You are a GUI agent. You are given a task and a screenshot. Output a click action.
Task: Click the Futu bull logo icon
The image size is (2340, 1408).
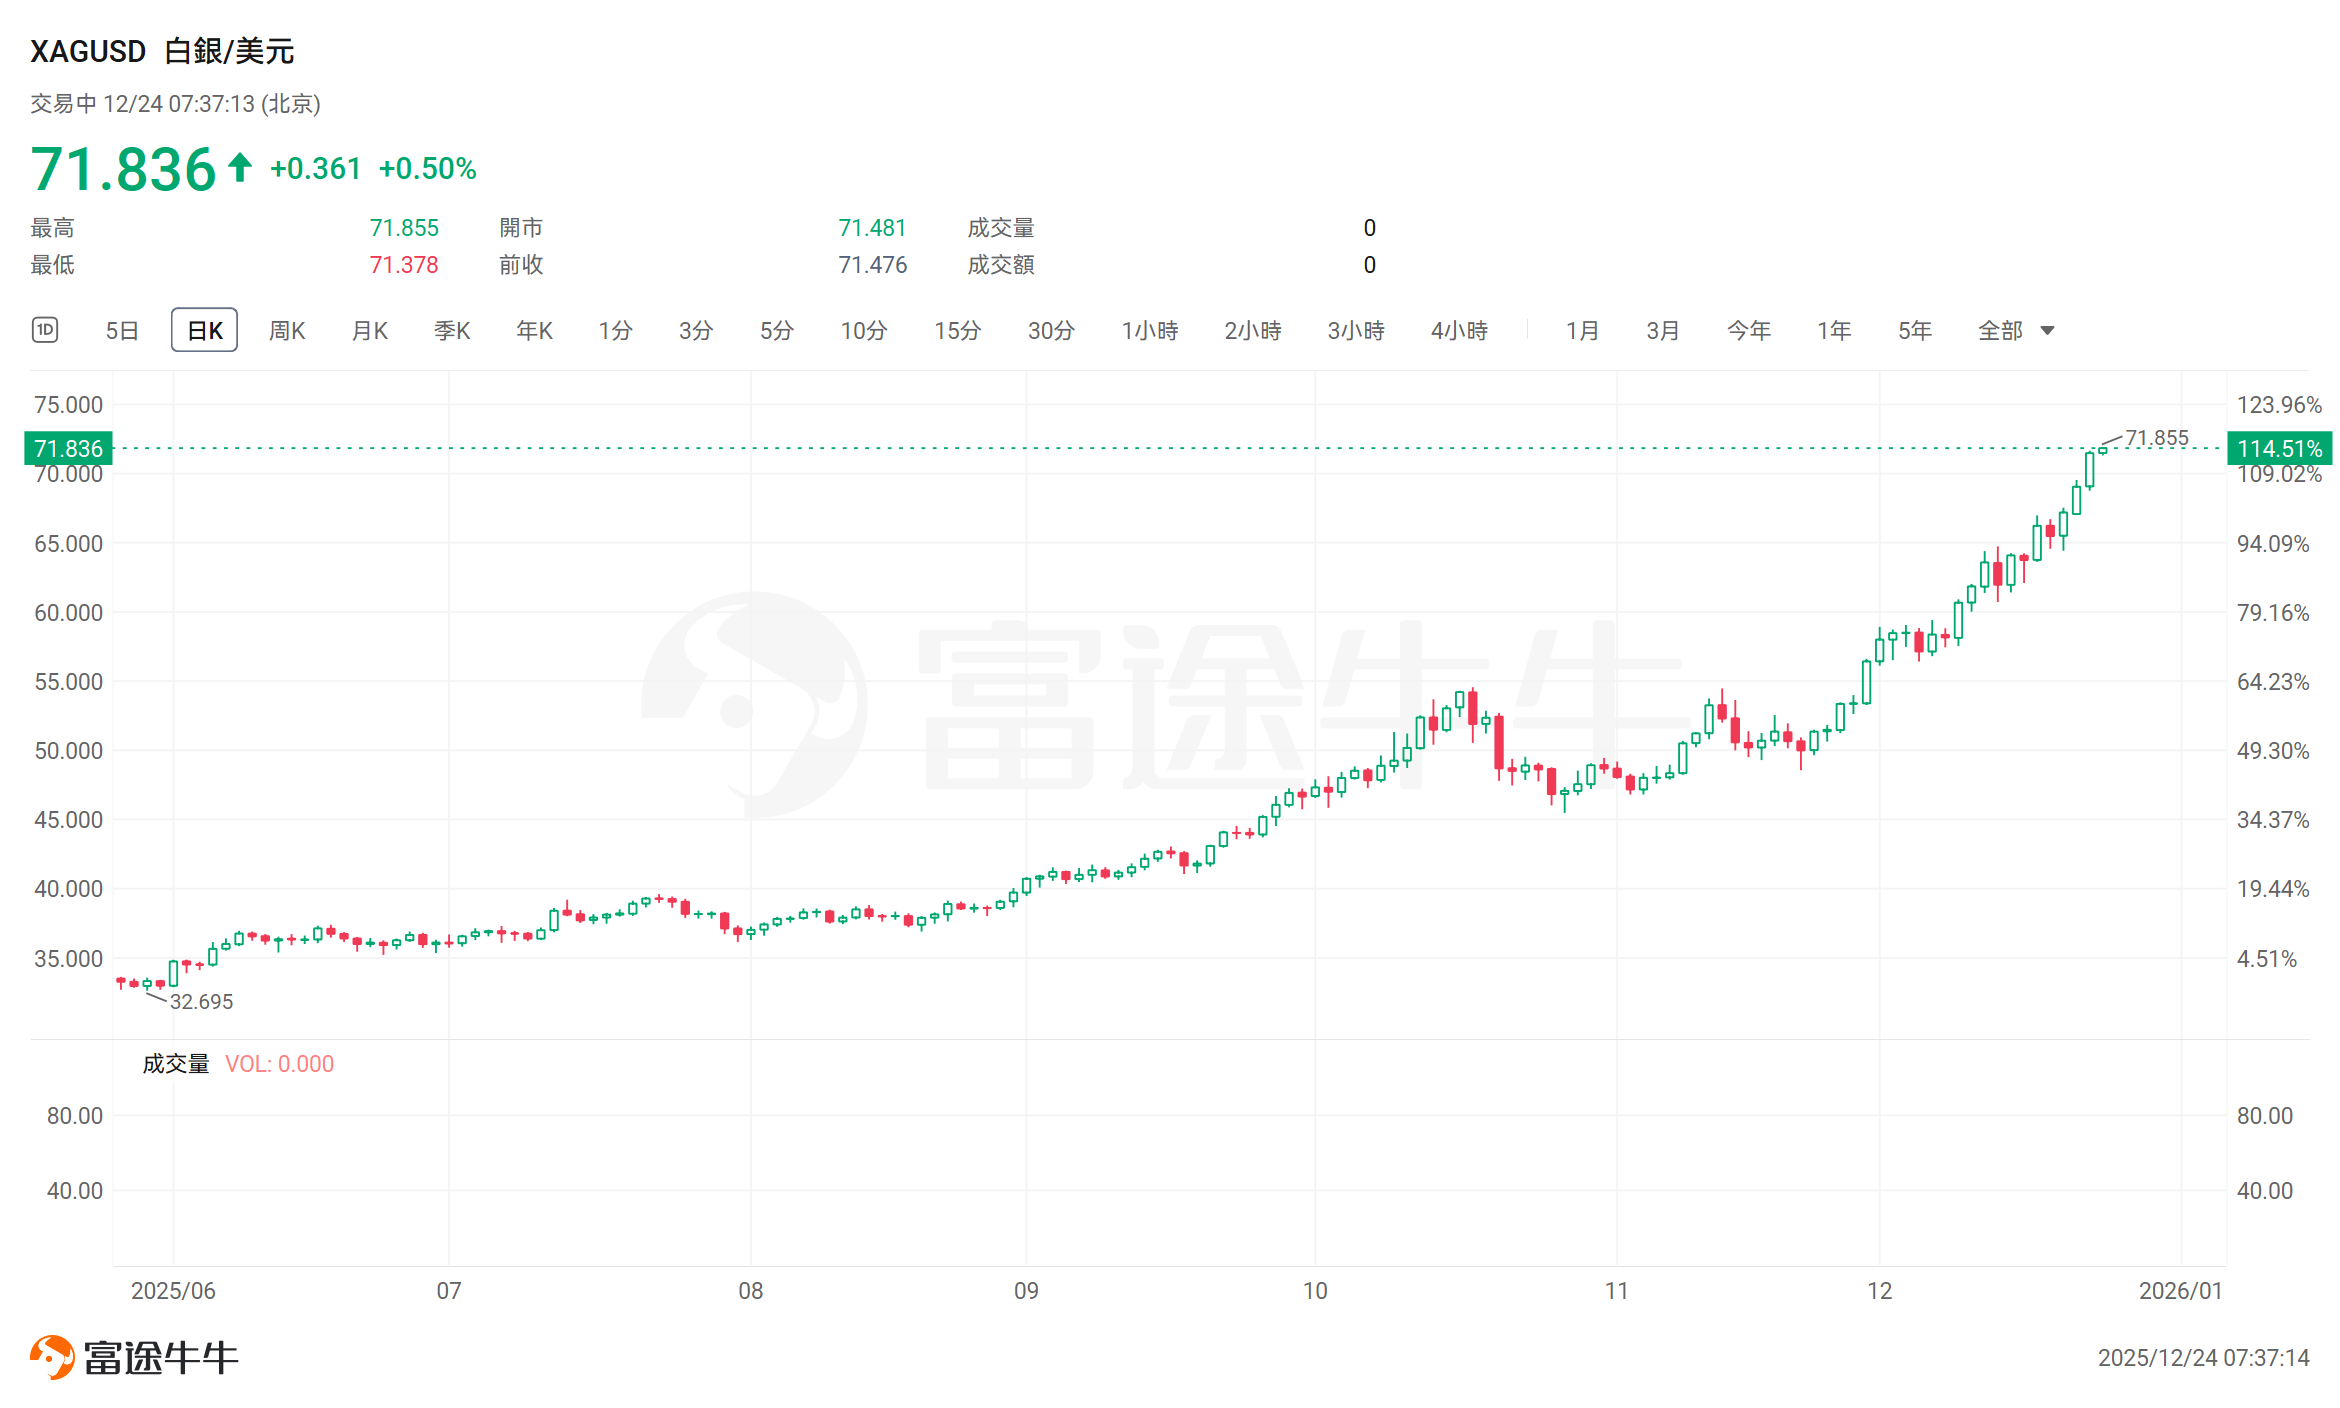pos(52,1357)
